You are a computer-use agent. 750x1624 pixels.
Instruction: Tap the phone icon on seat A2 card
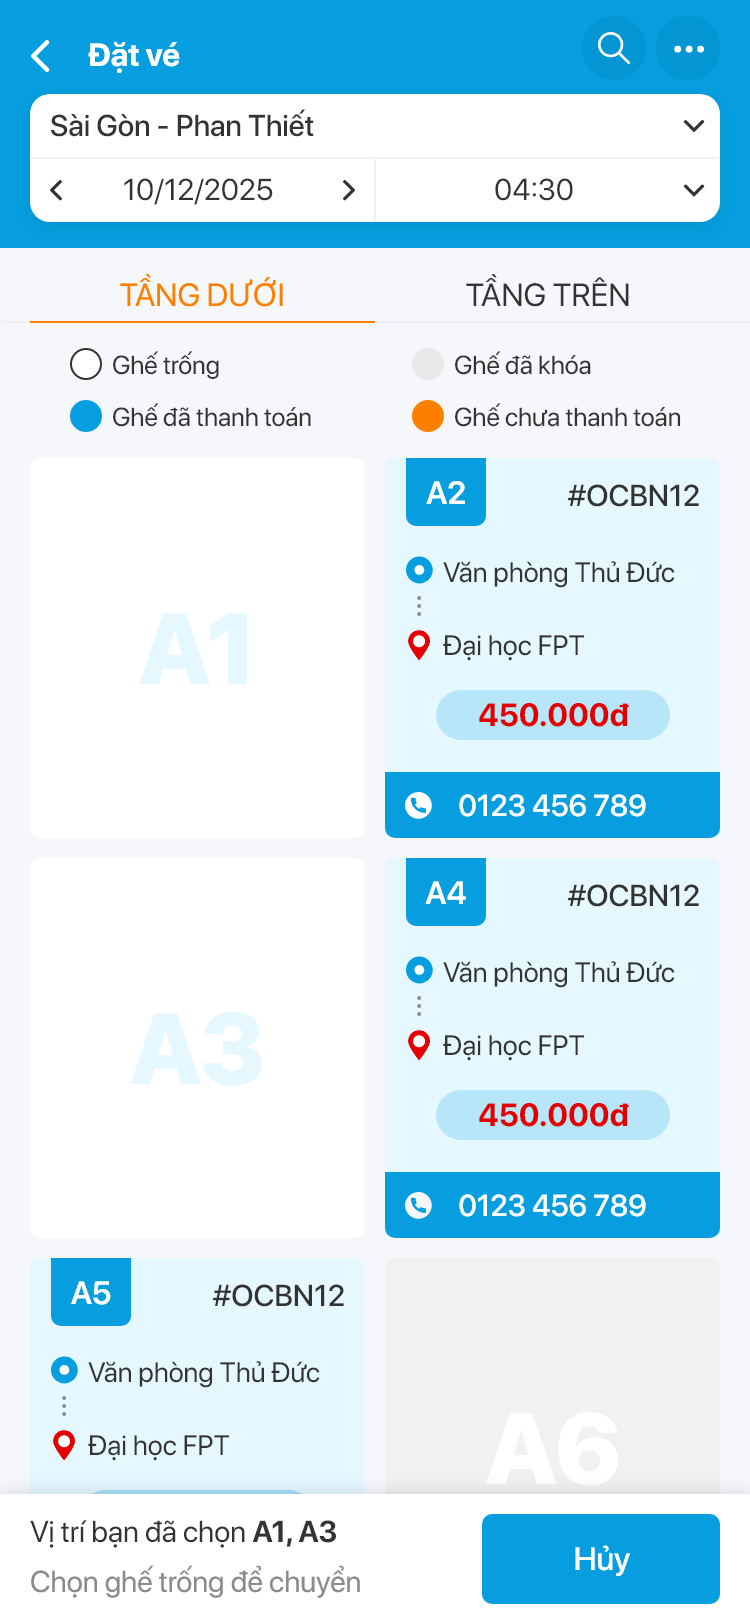coord(418,805)
